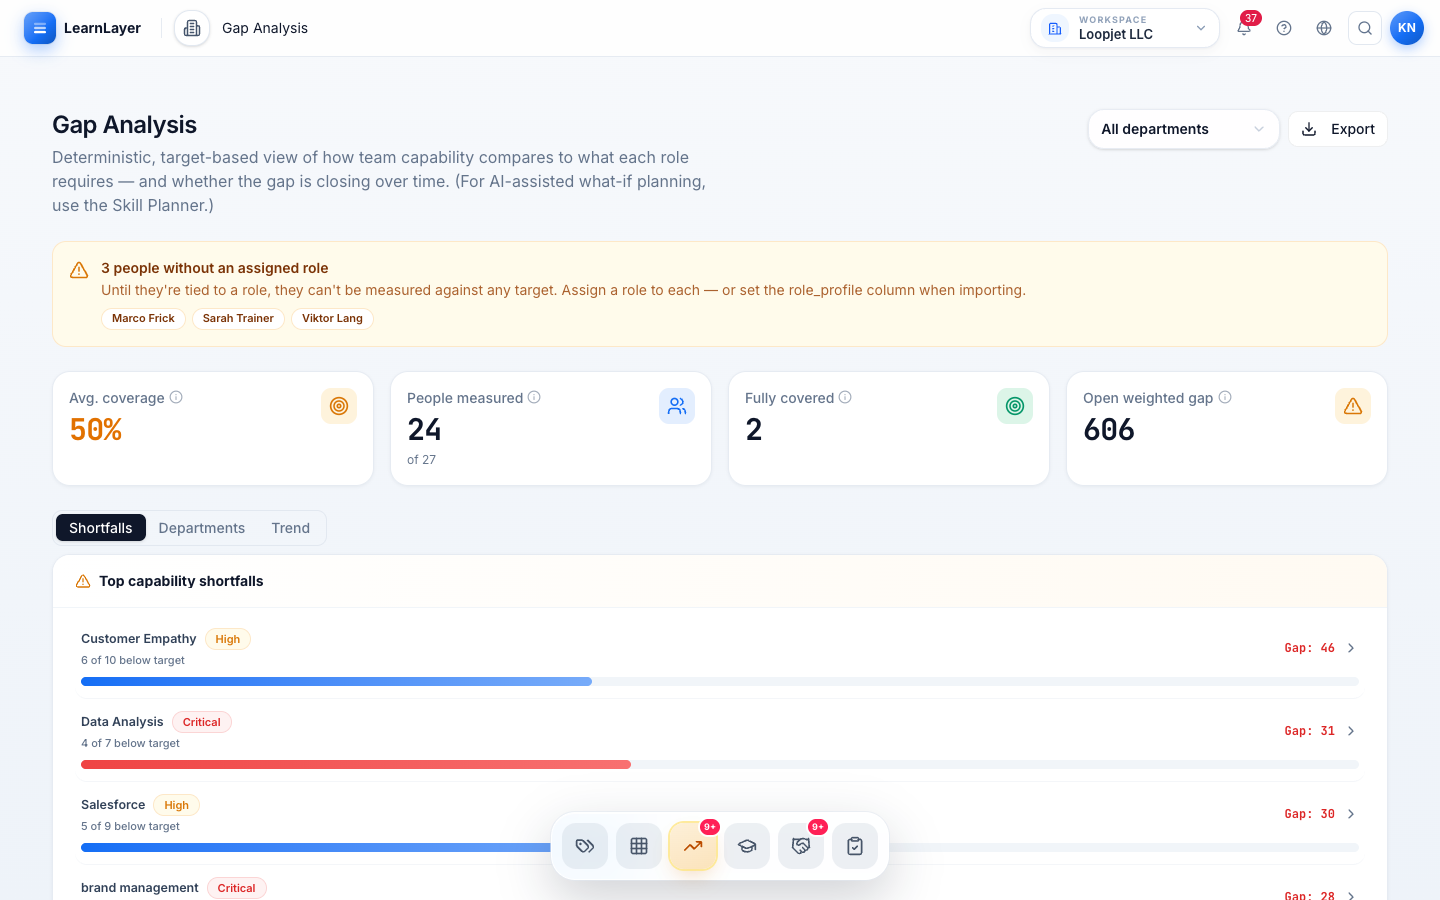Click the Viktor Lang chip
1440x900 pixels.
(332, 318)
